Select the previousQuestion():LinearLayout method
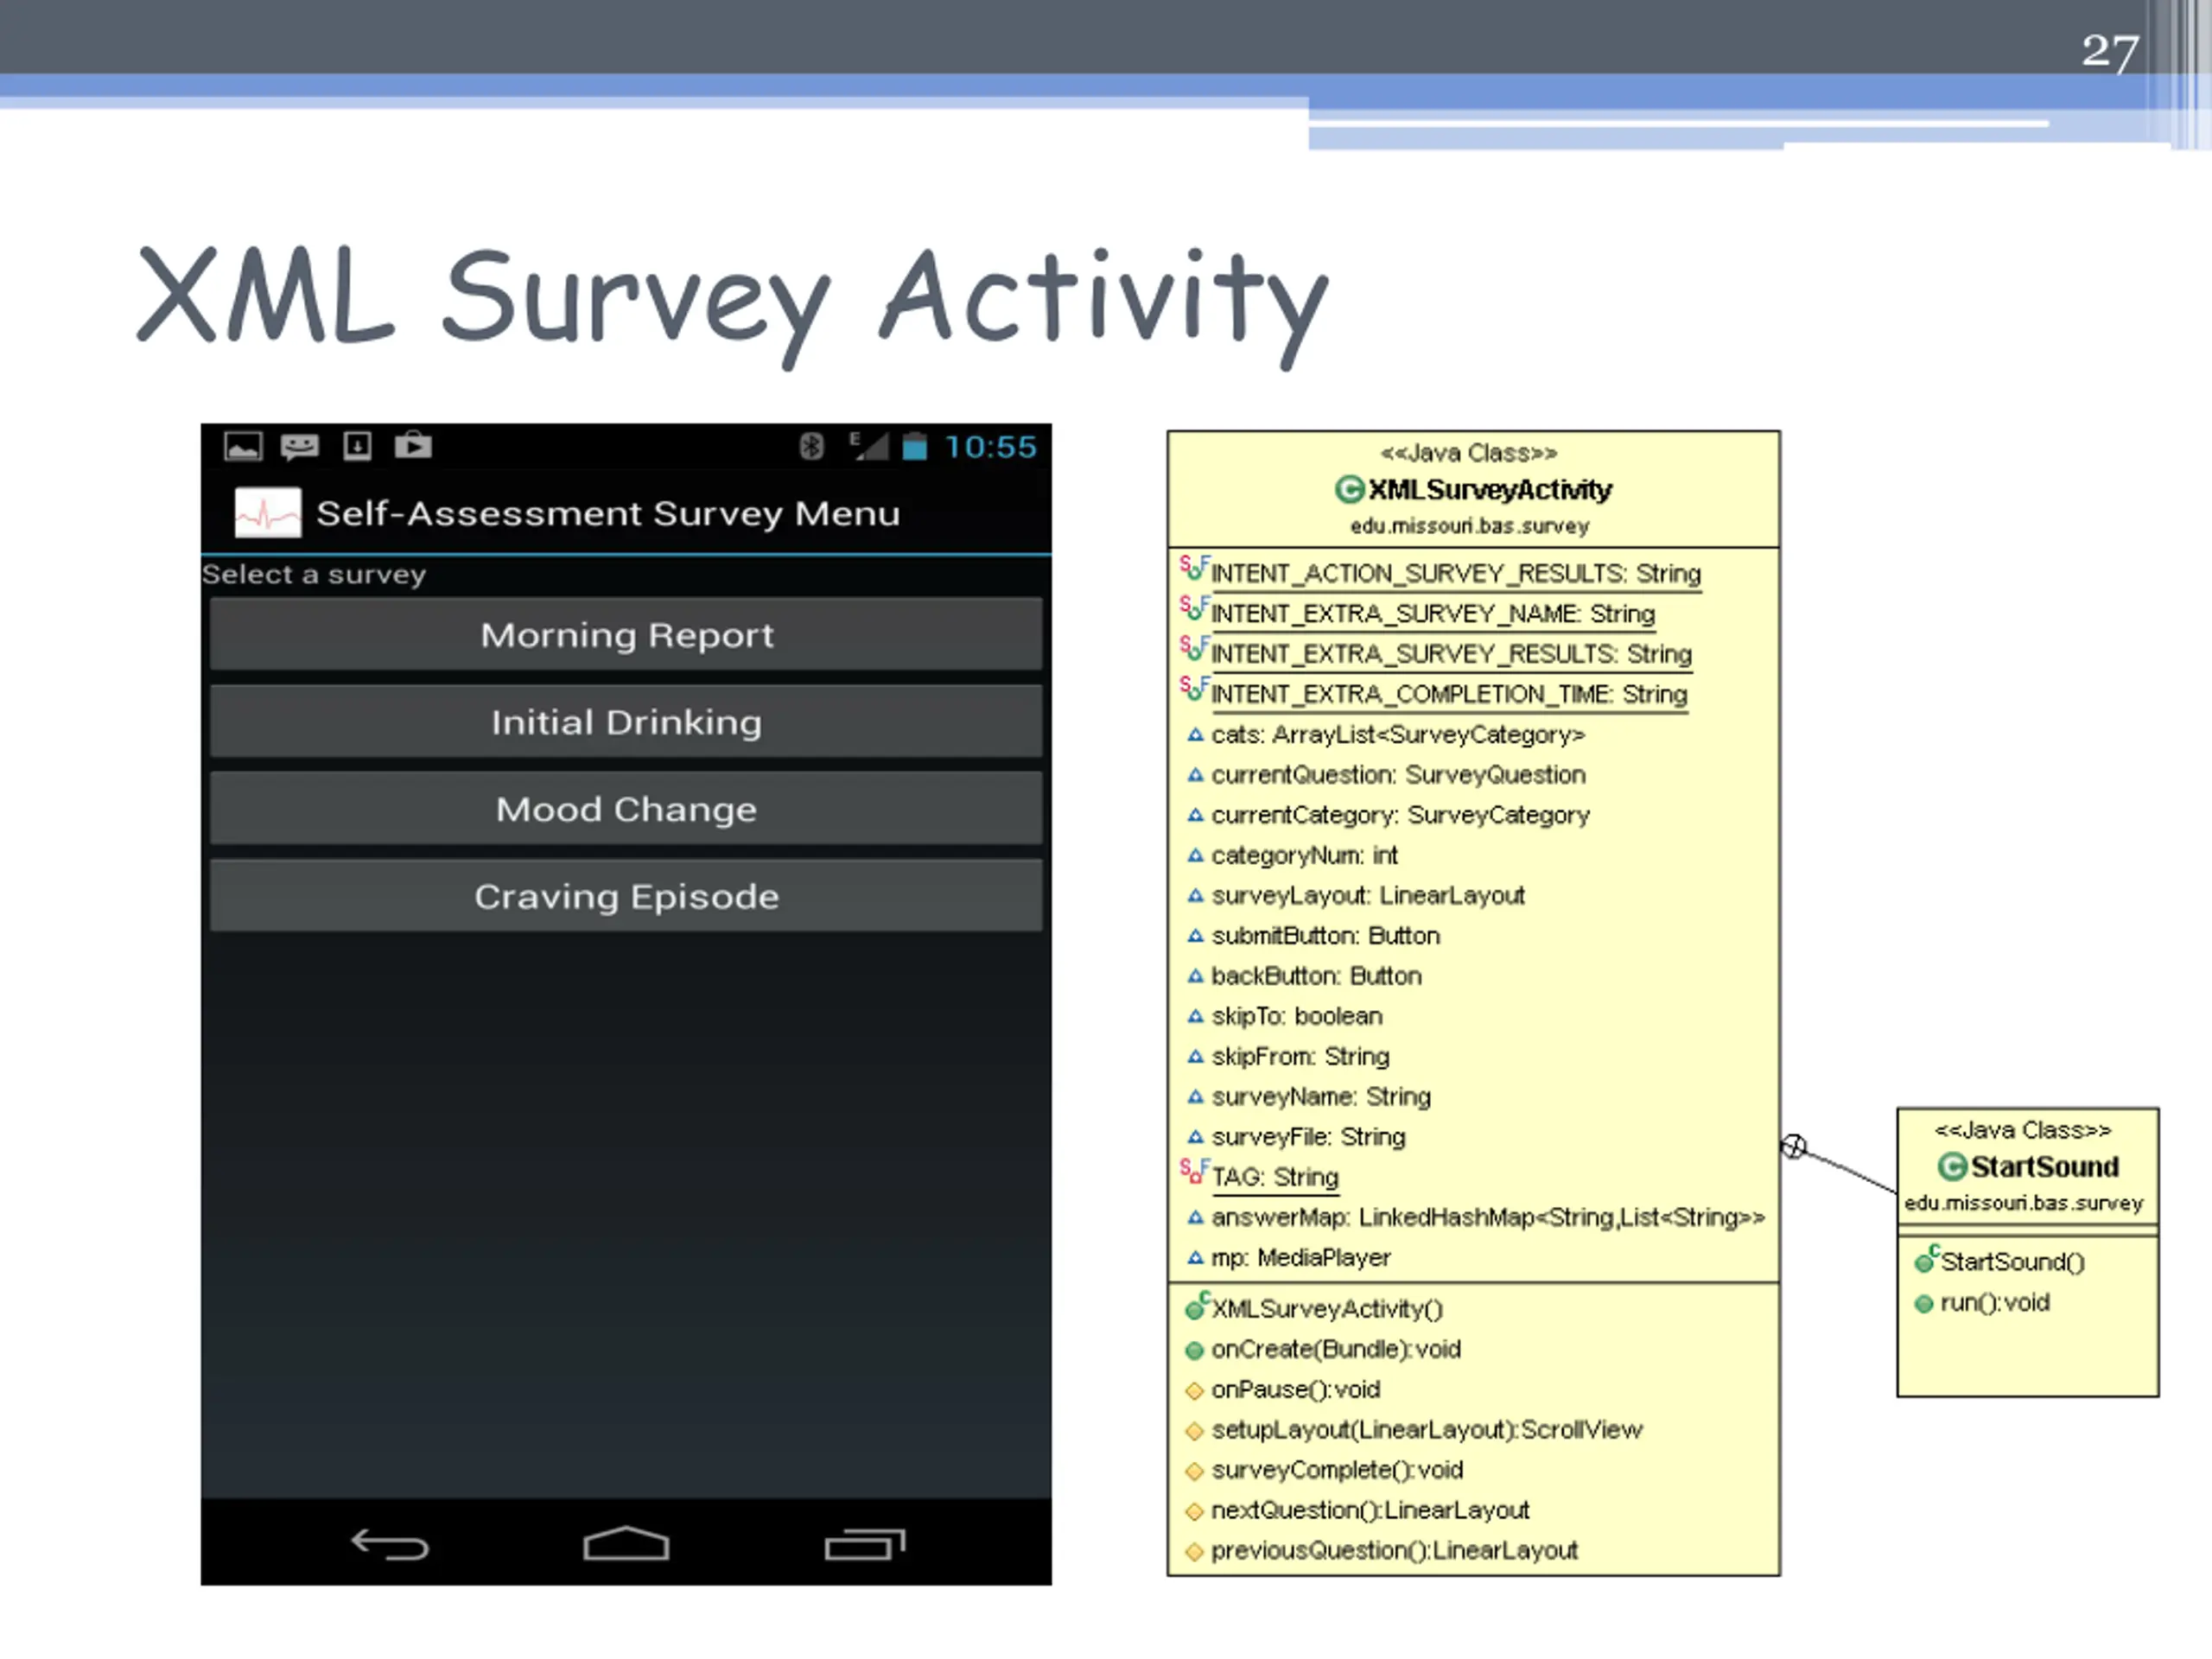Image resolution: width=2212 pixels, height=1659 pixels. (x=1394, y=1550)
